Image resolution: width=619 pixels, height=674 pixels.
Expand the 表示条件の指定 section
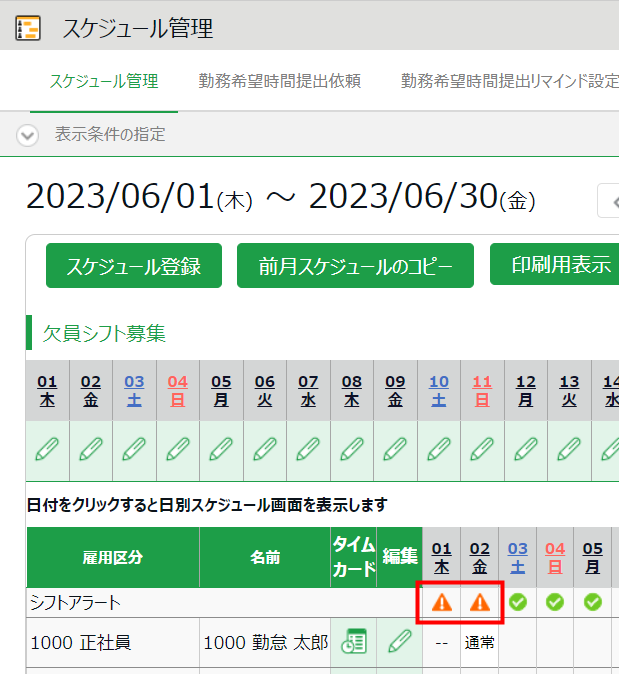point(27,135)
